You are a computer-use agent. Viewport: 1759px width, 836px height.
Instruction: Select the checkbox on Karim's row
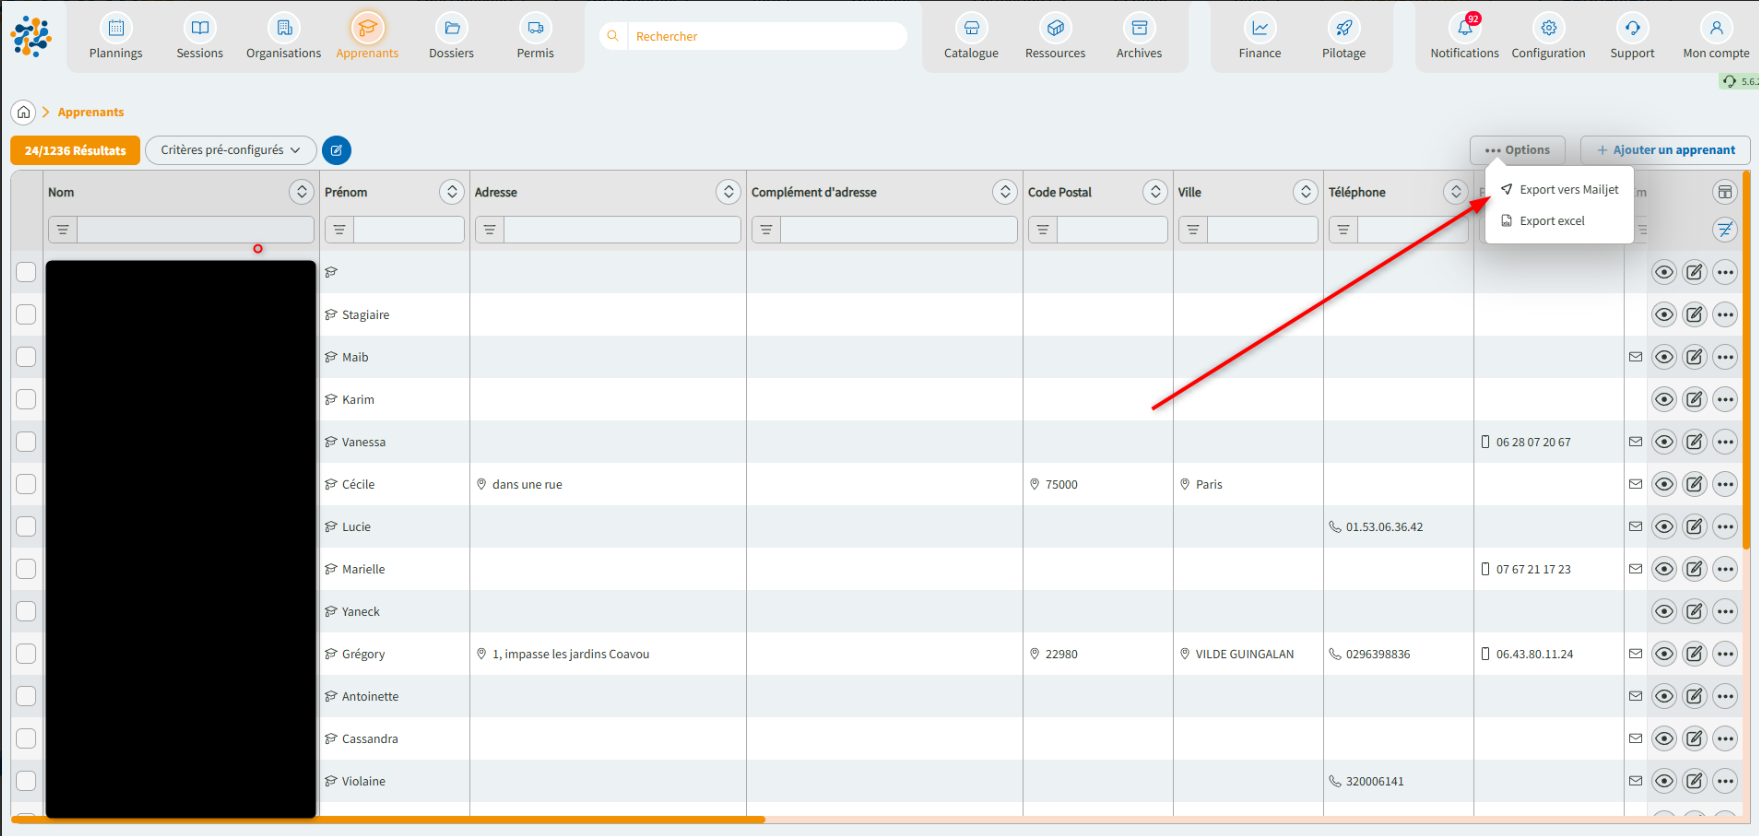pos(26,400)
